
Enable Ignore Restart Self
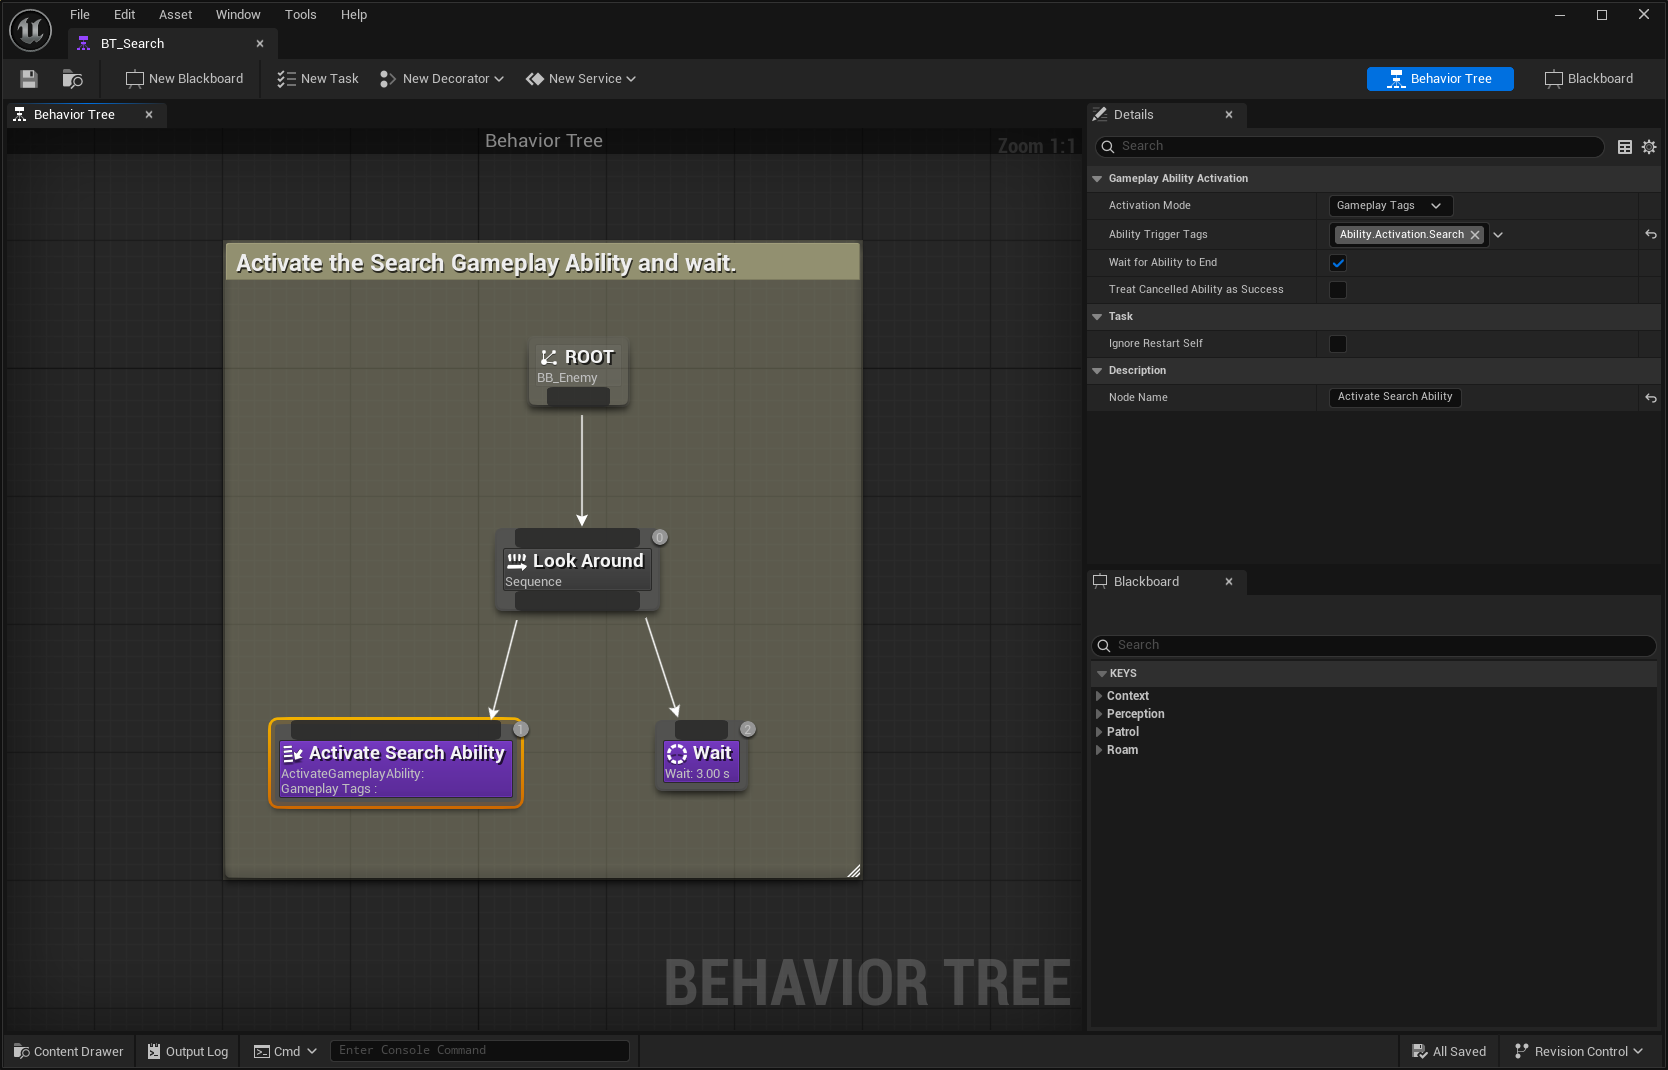click(1338, 343)
